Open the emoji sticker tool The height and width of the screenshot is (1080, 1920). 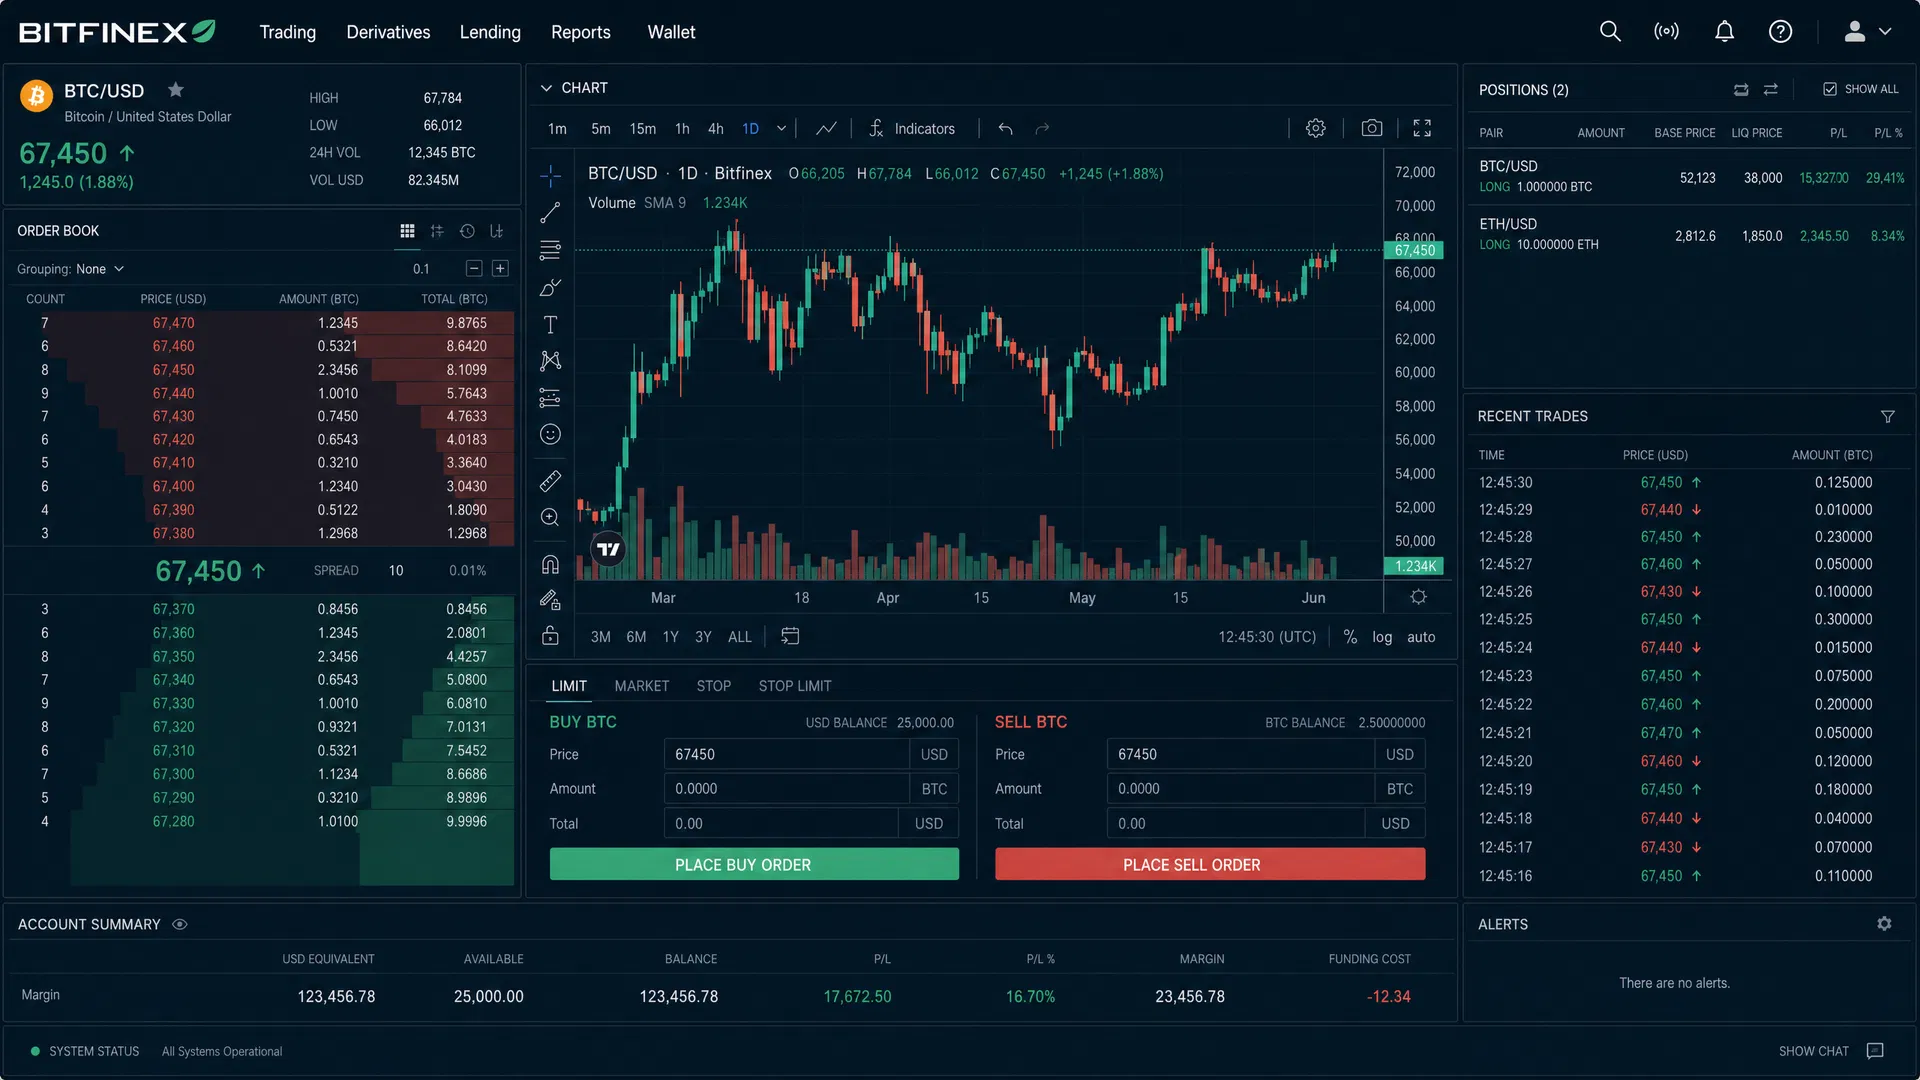550,434
